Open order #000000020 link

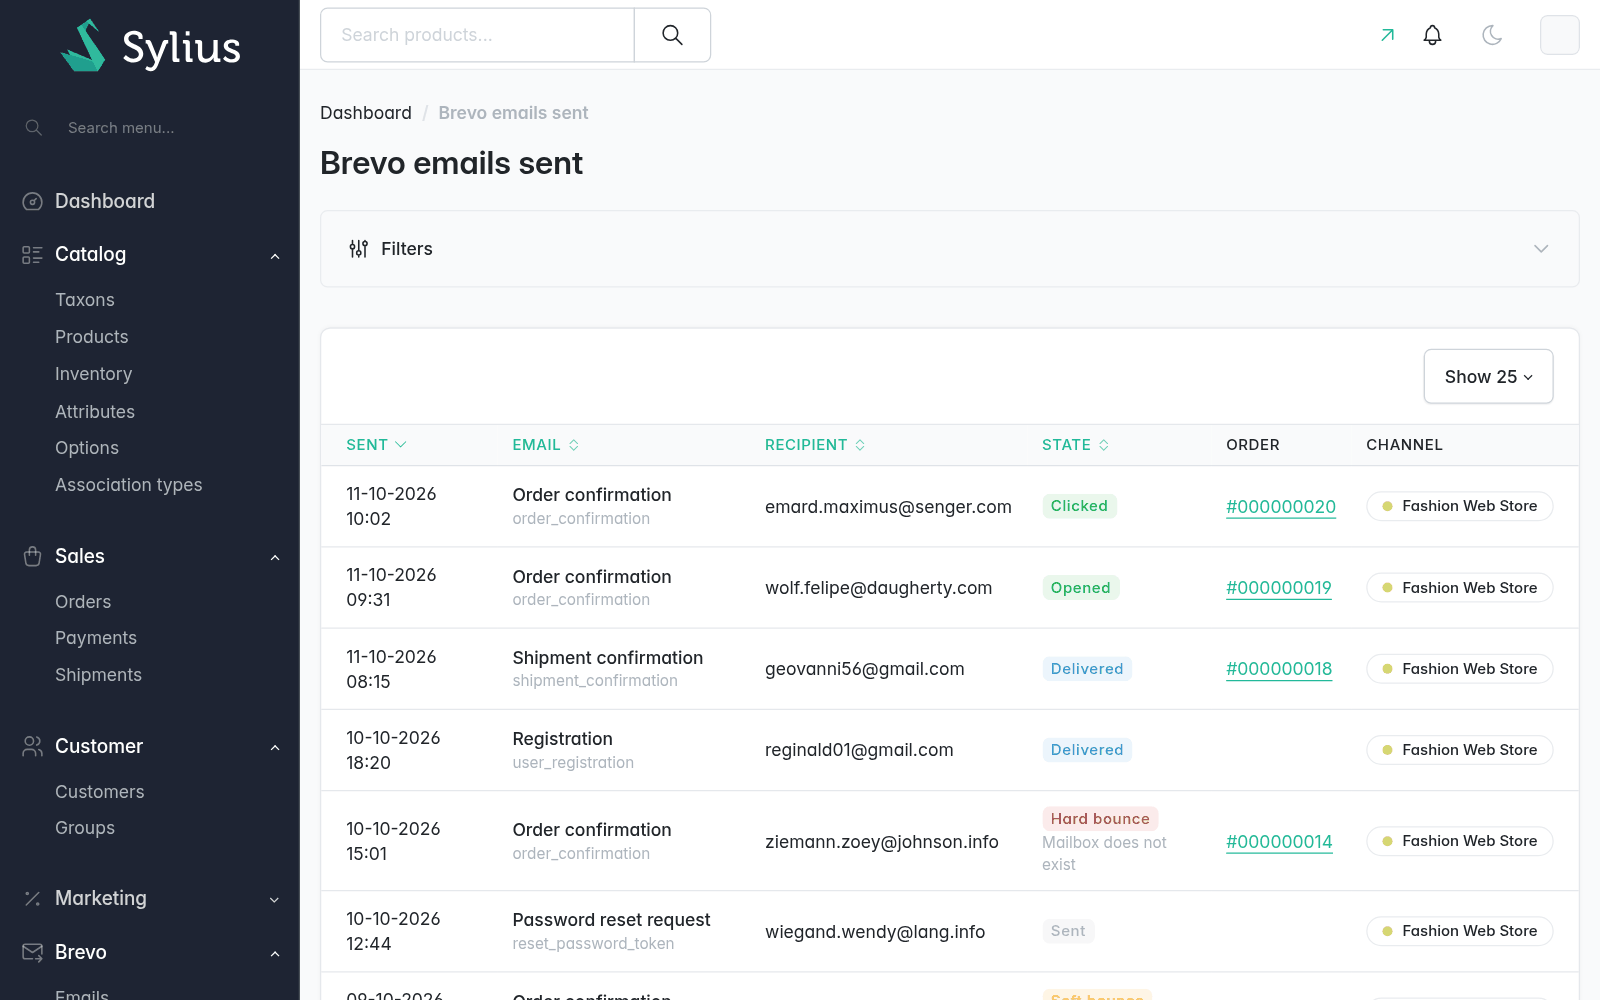pyautogui.click(x=1281, y=507)
